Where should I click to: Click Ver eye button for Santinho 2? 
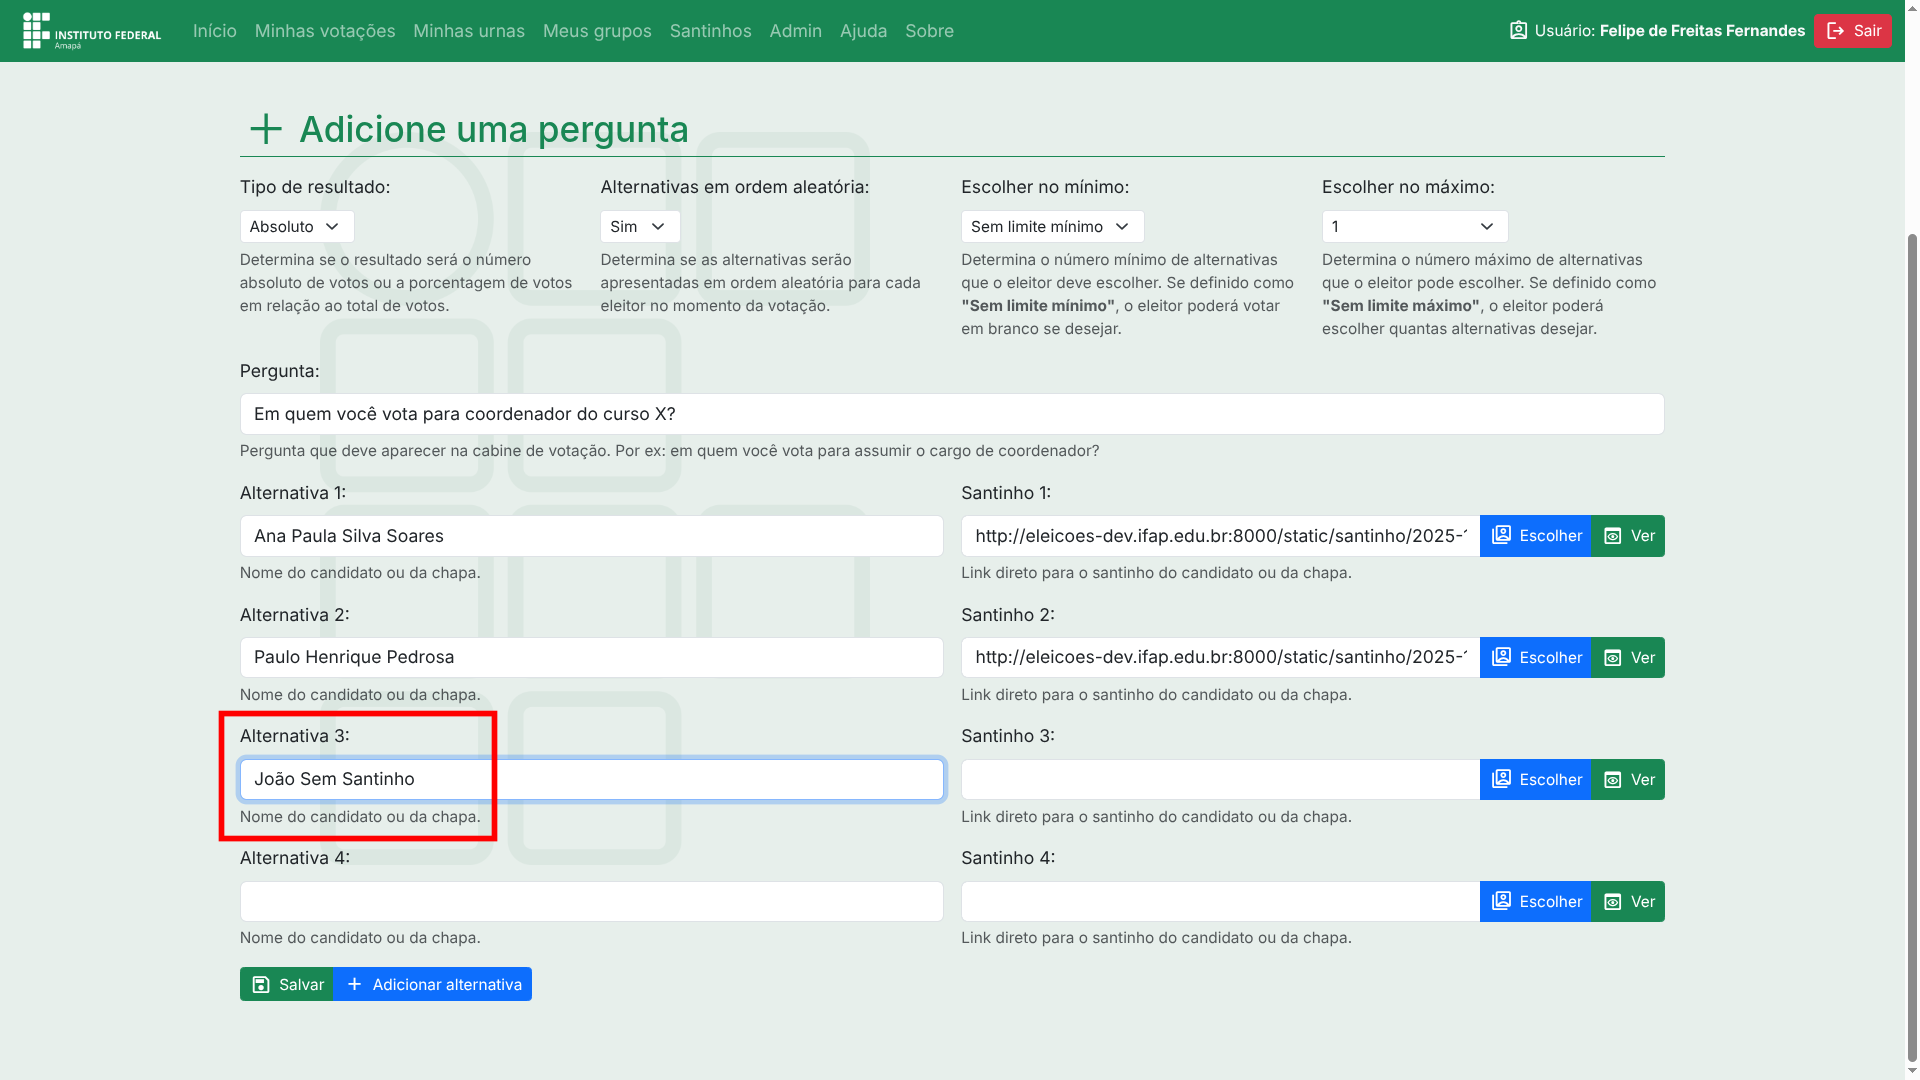point(1628,658)
